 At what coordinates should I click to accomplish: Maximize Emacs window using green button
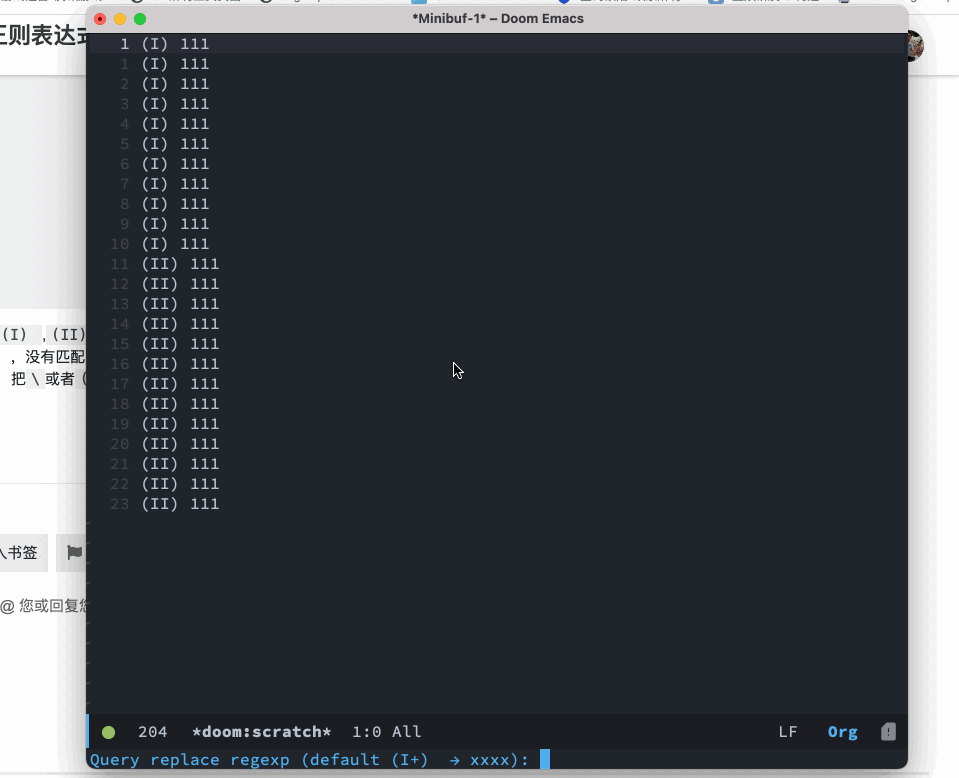coord(140,19)
